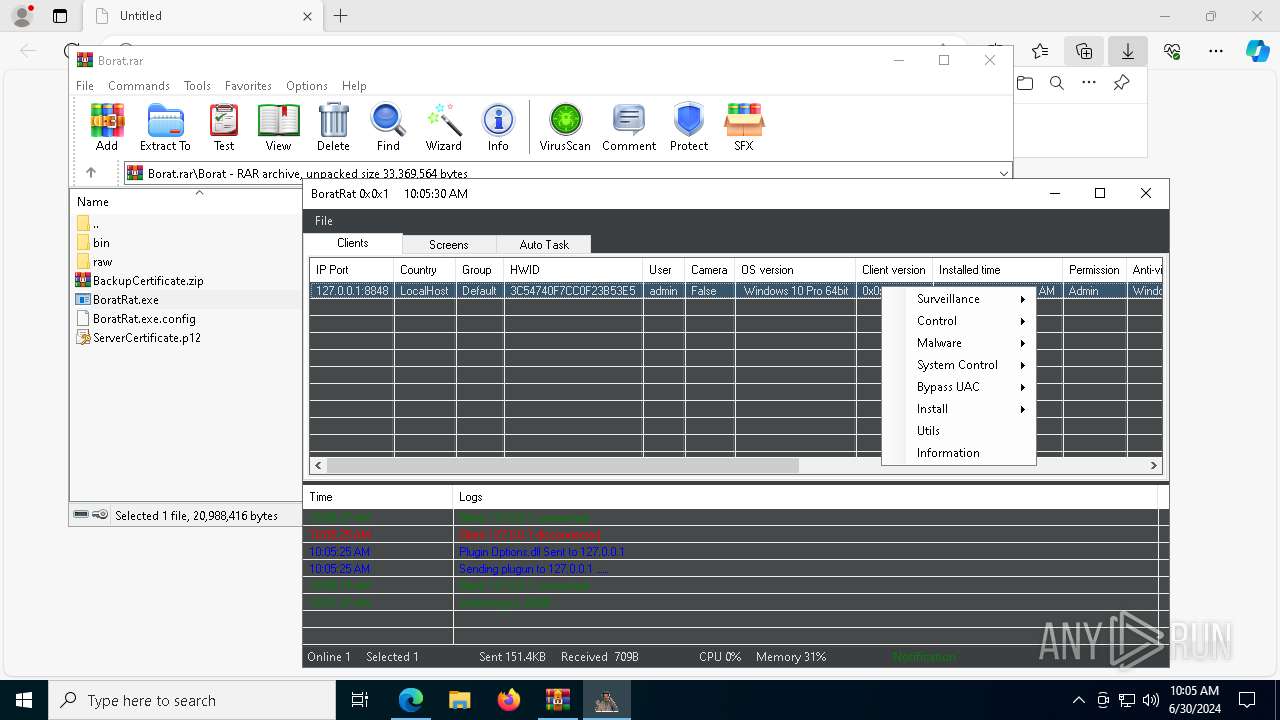
Task: Click the HWID column header
Action: pos(574,270)
